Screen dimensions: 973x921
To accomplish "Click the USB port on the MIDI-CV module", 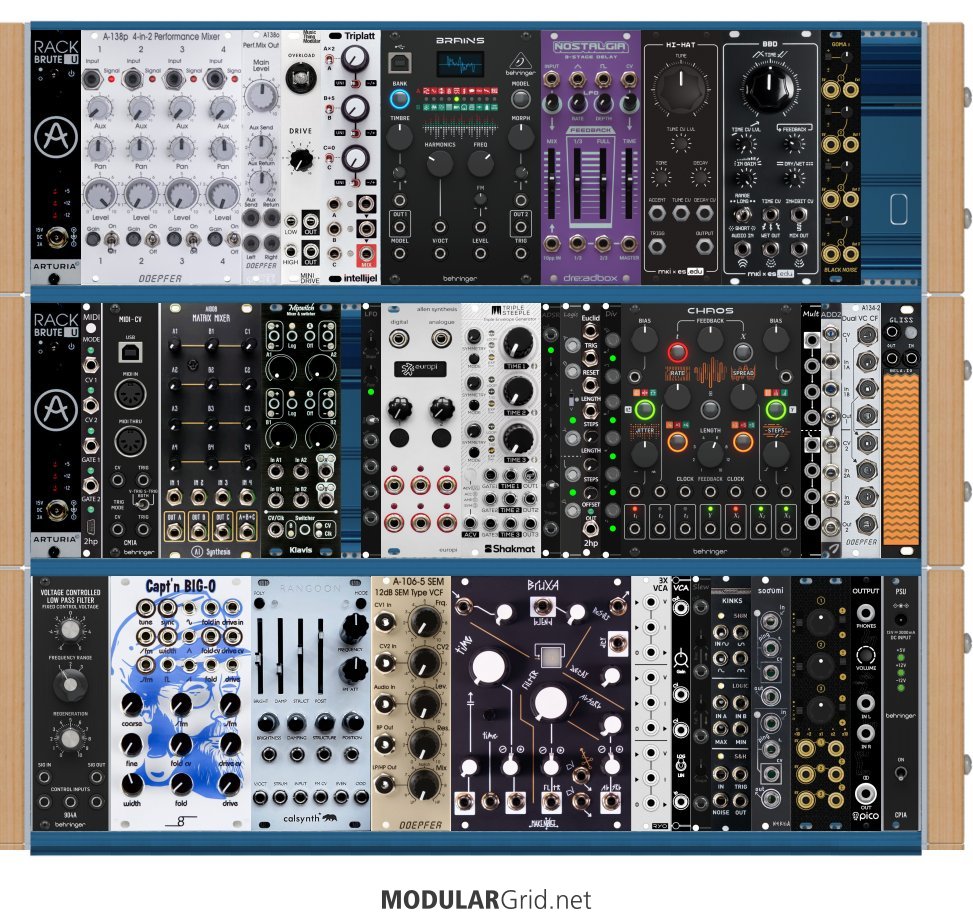I will click(x=130, y=353).
